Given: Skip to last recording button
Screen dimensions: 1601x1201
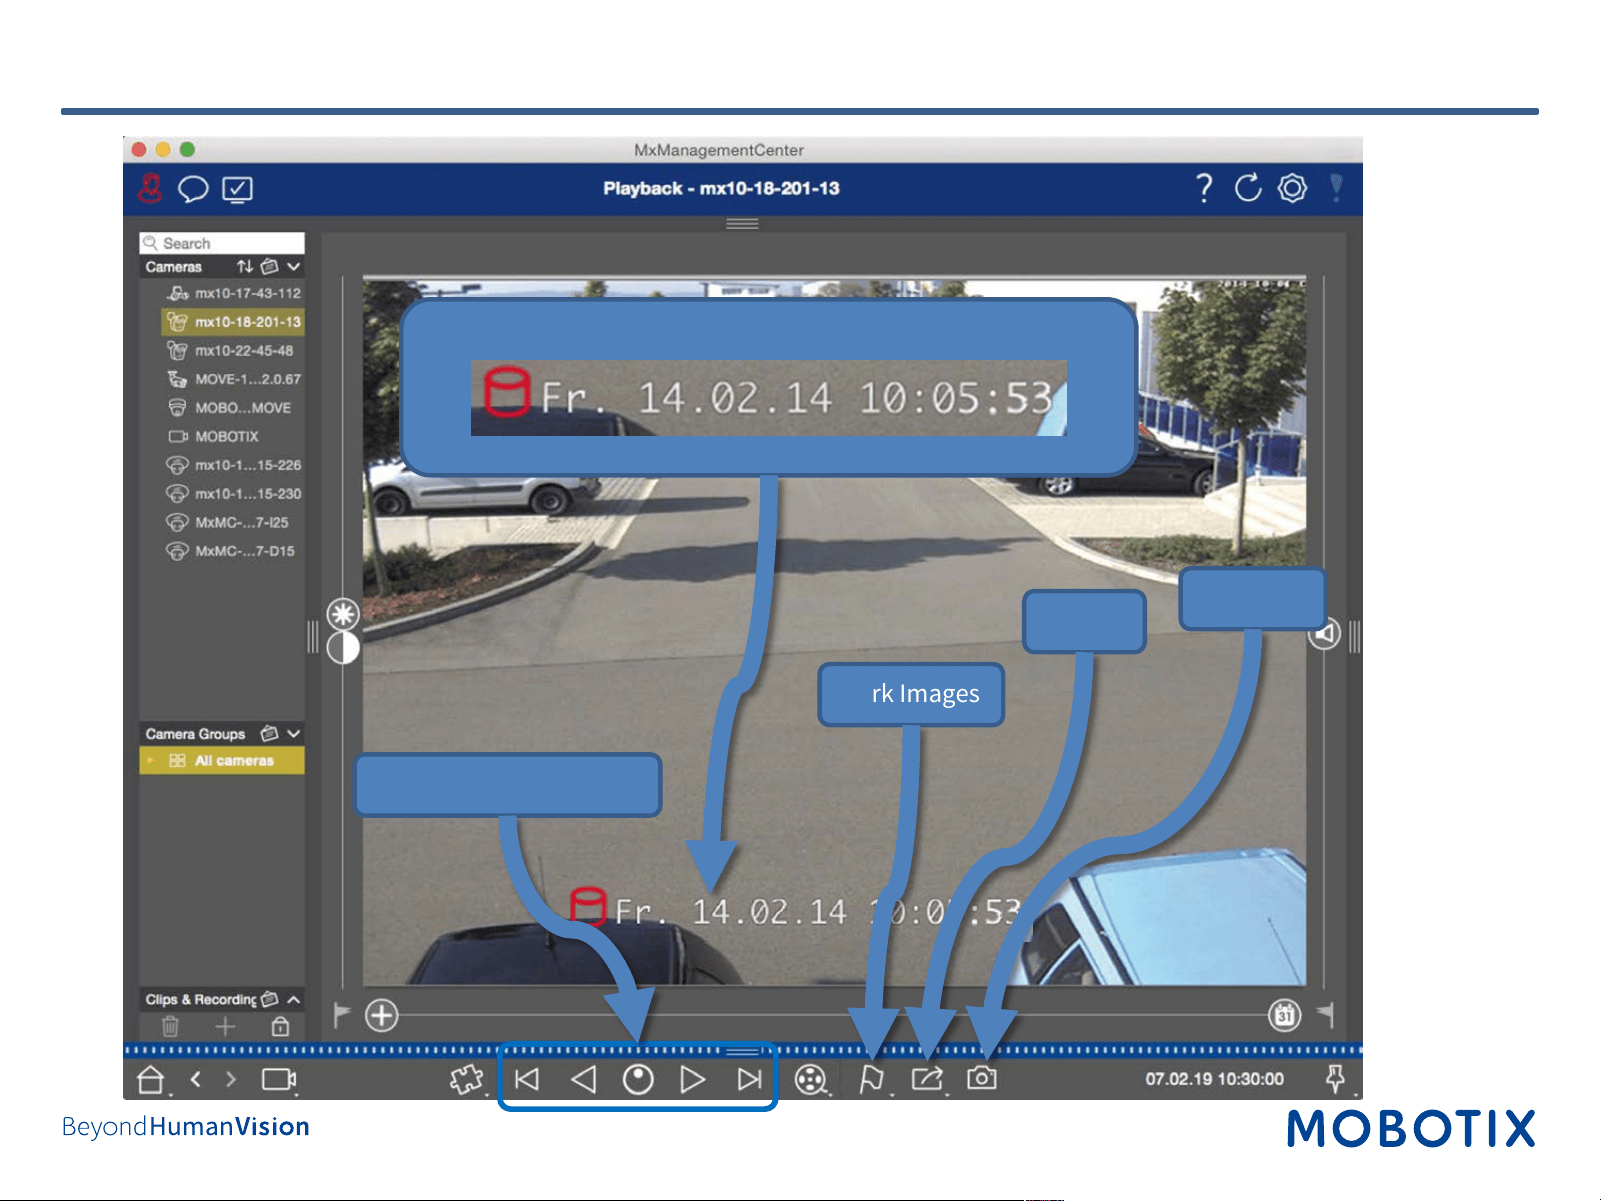Looking at the screenshot, I should [x=749, y=1080].
